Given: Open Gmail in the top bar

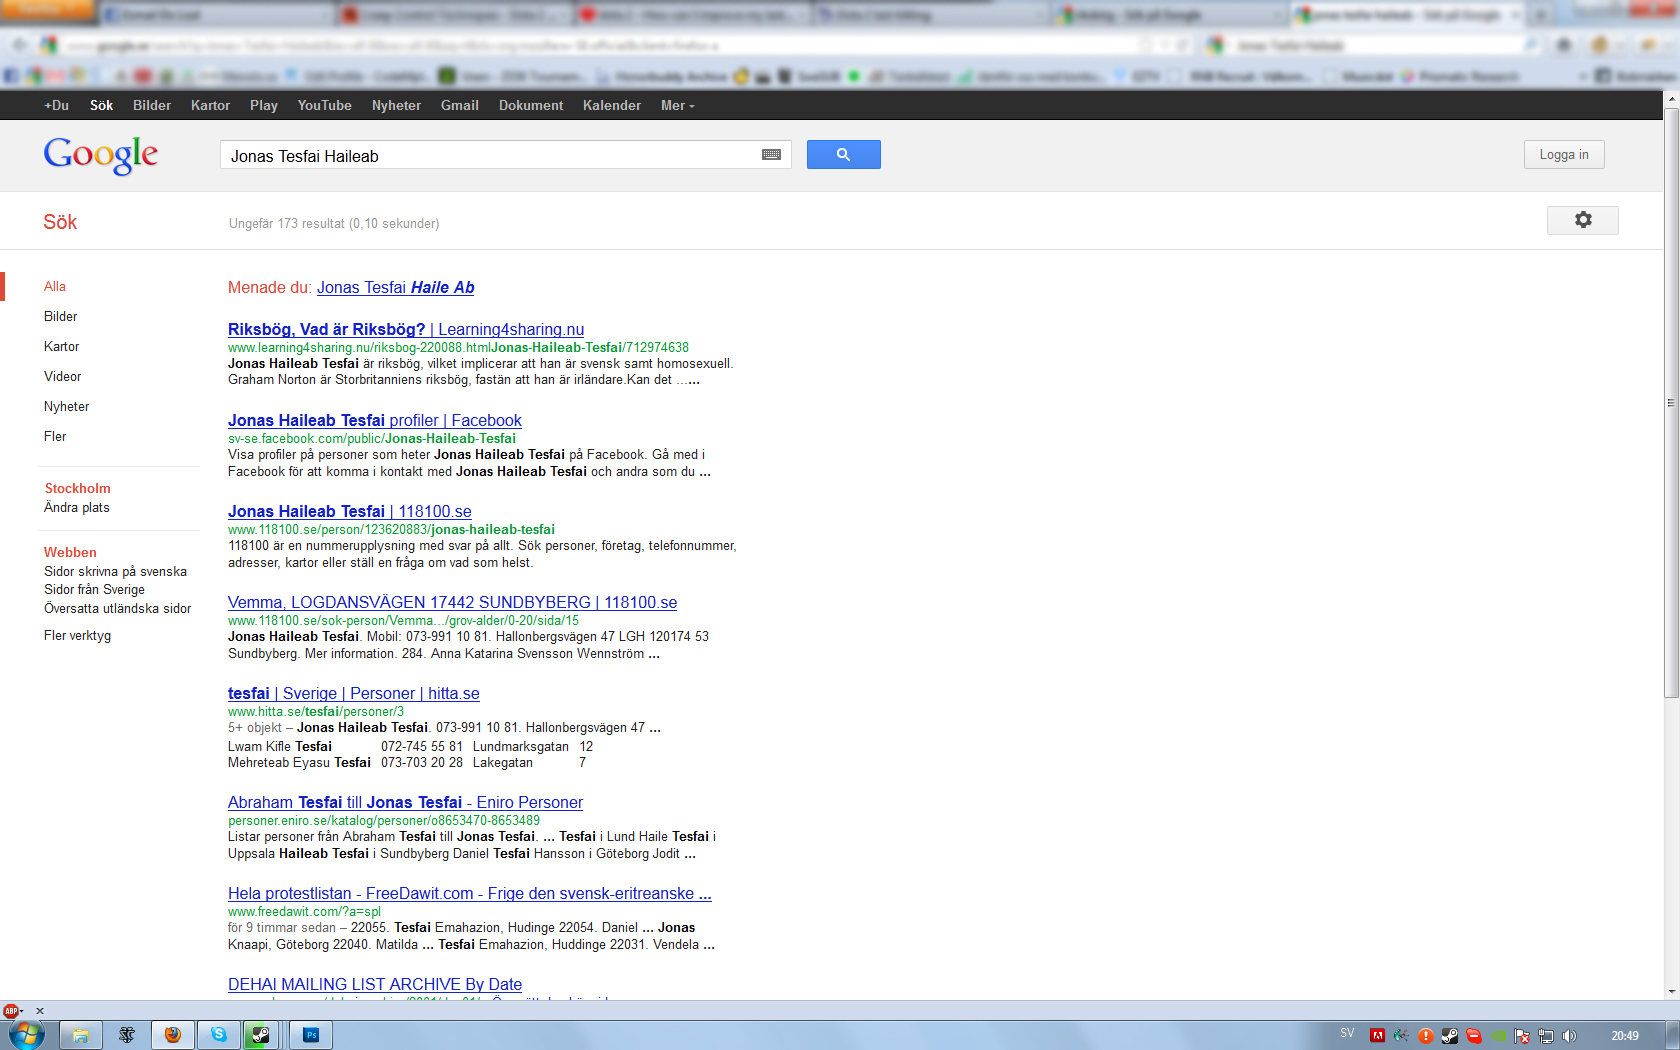Looking at the screenshot, I should (x=460, y=105).
